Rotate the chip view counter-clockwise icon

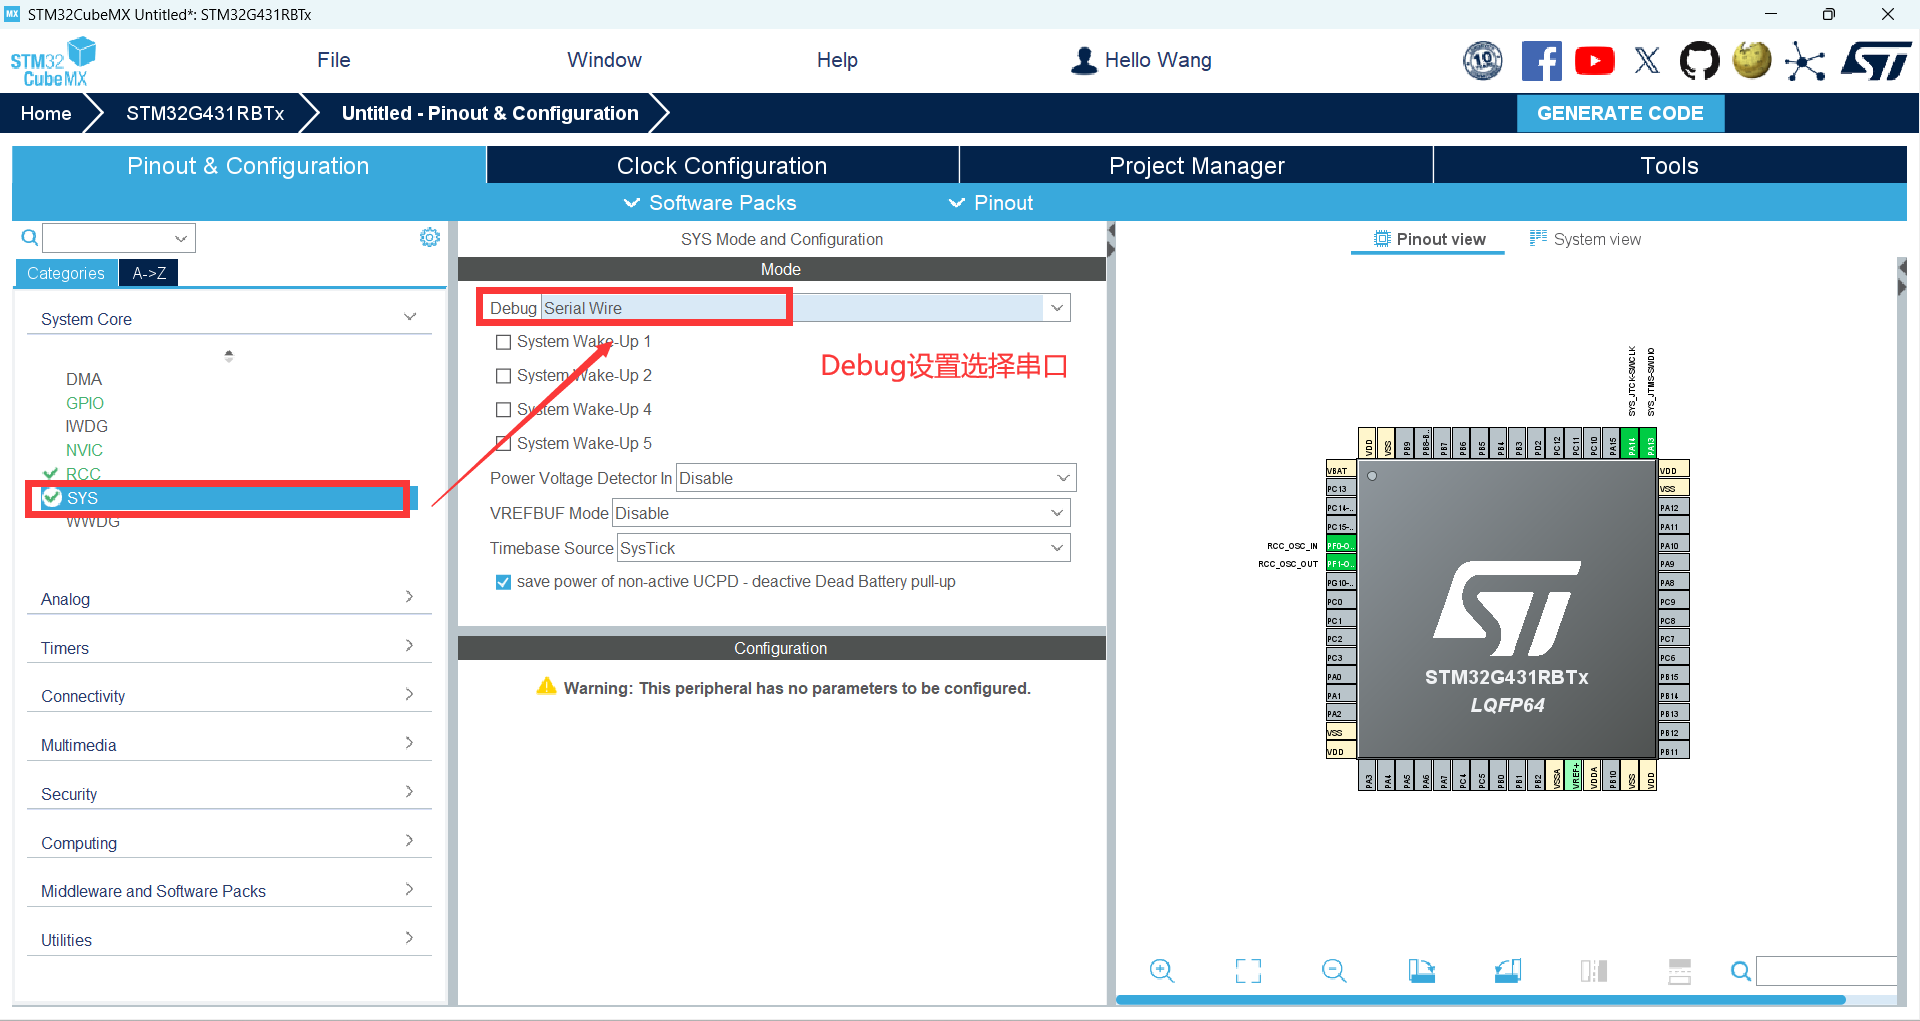1508,970
